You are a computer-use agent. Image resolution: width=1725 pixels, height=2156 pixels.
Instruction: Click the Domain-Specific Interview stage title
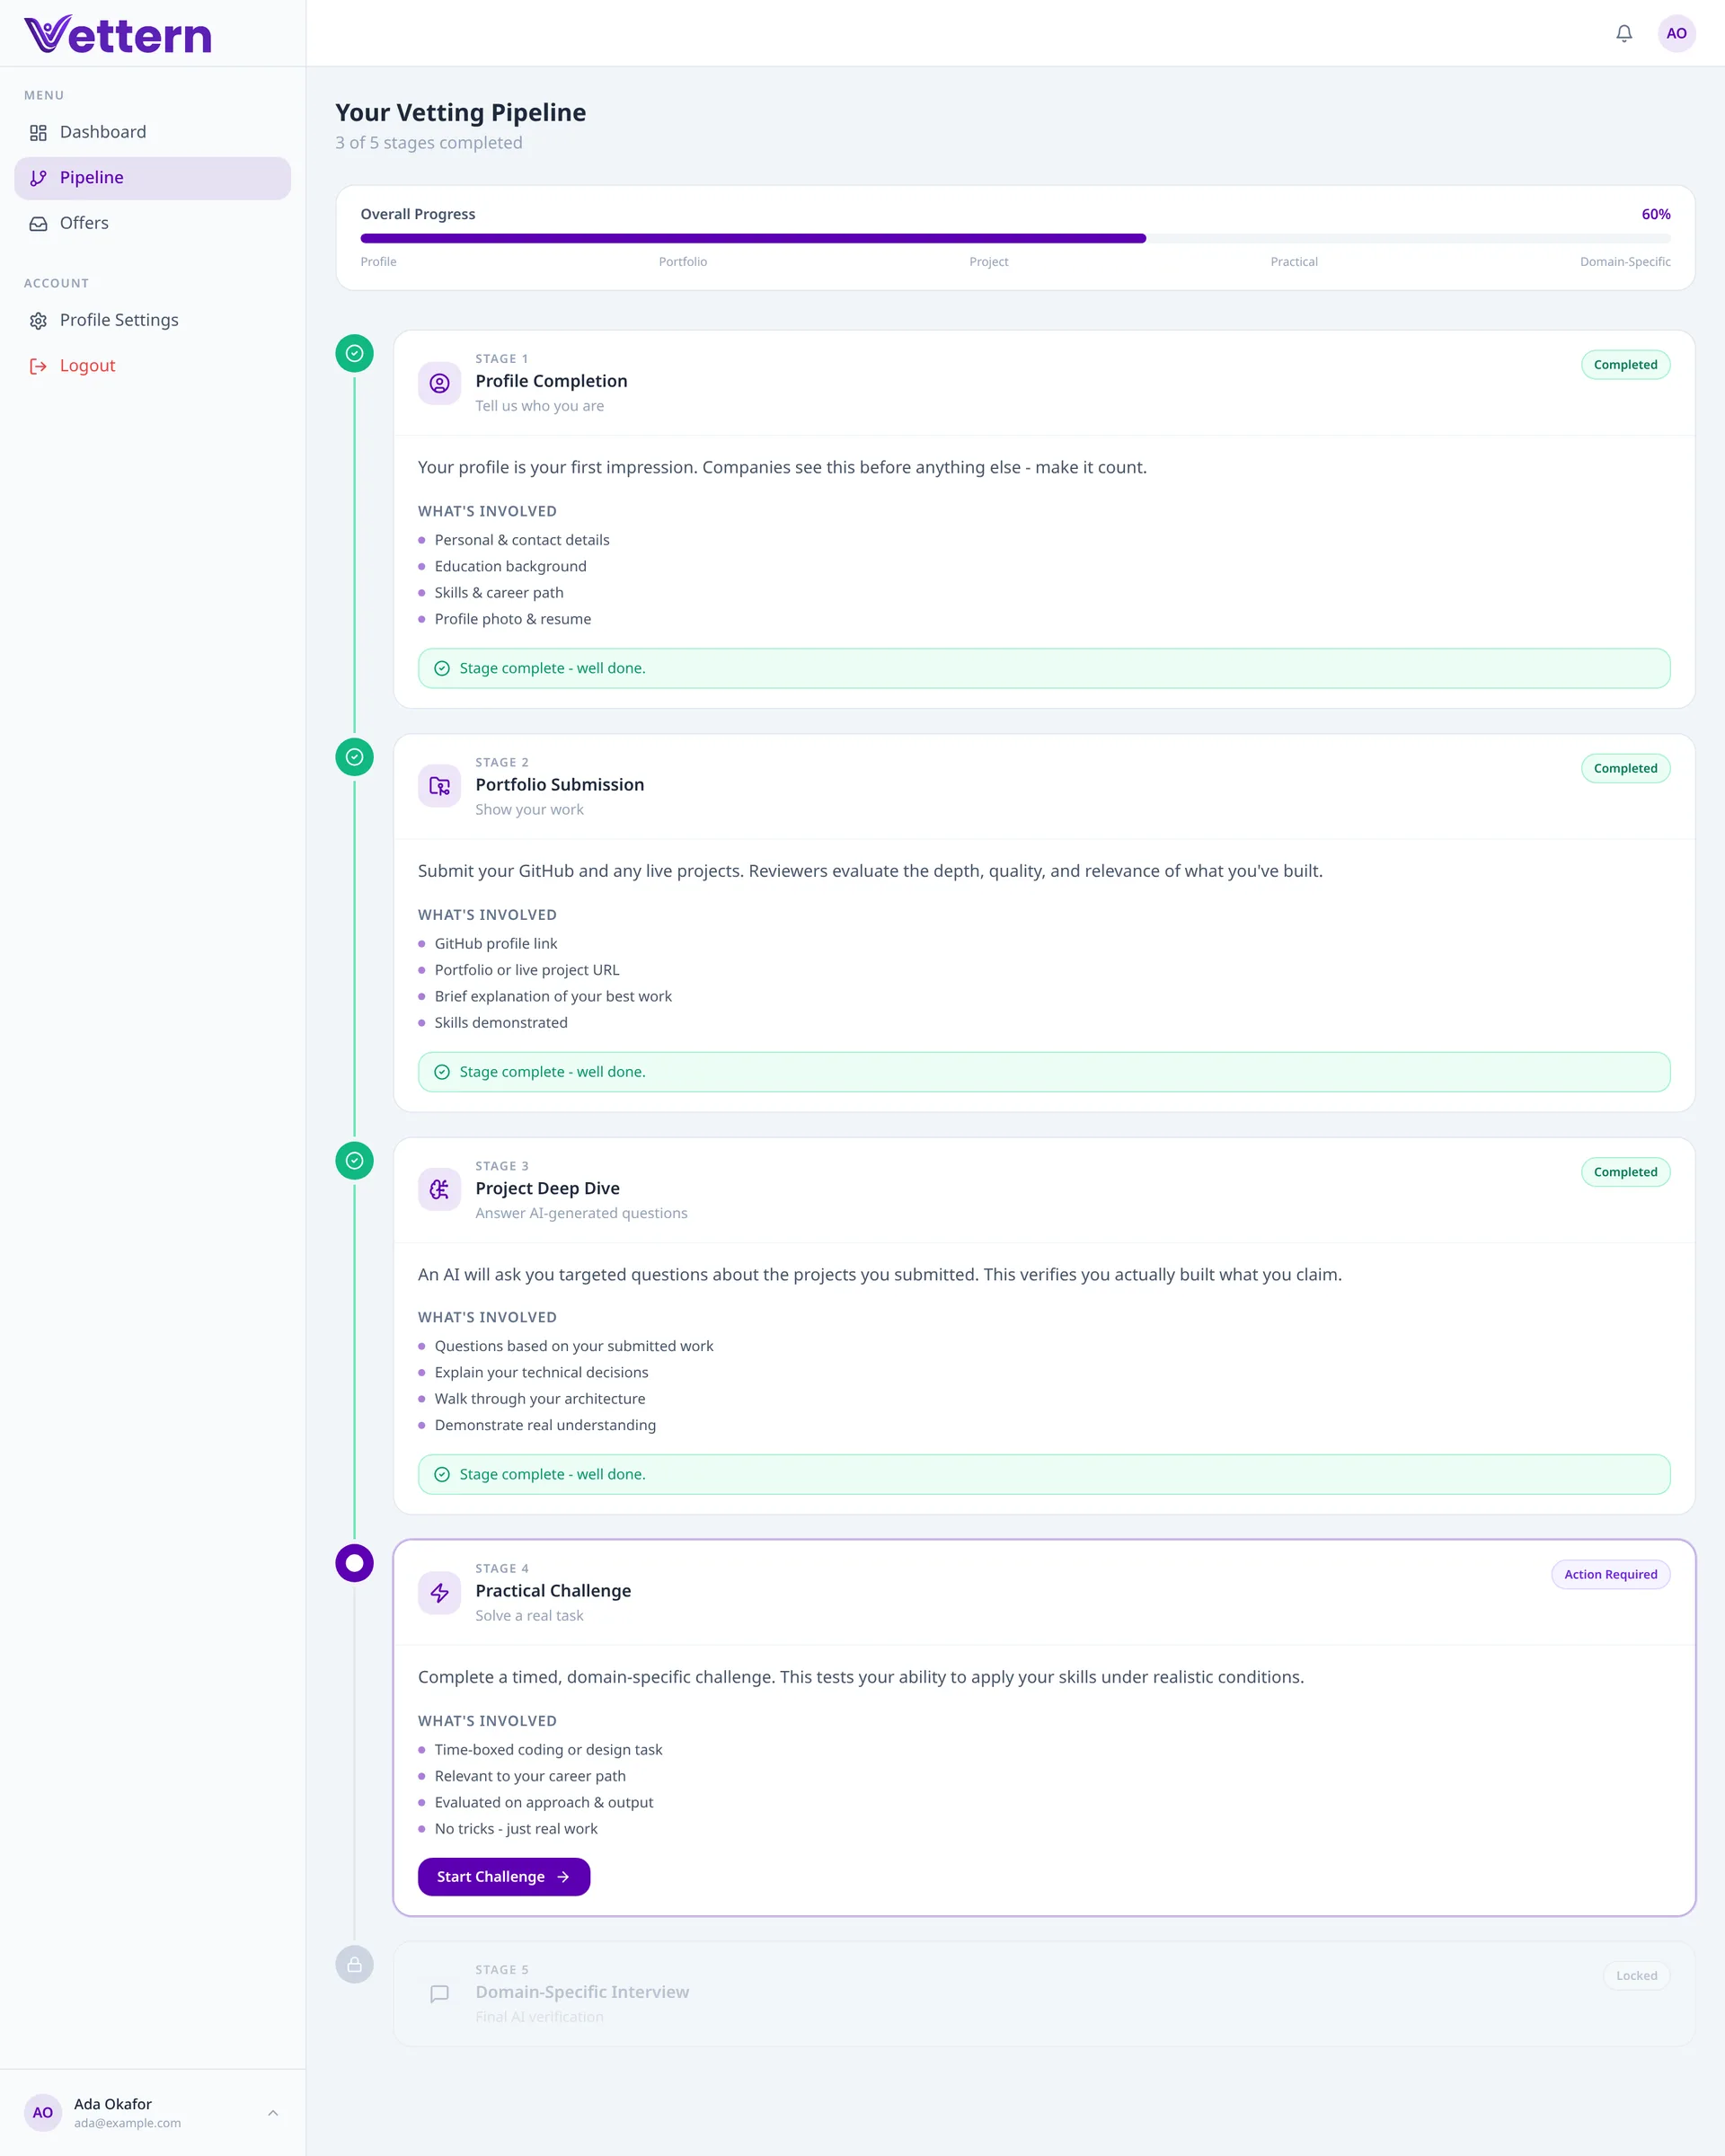[x=582, y=1993]
